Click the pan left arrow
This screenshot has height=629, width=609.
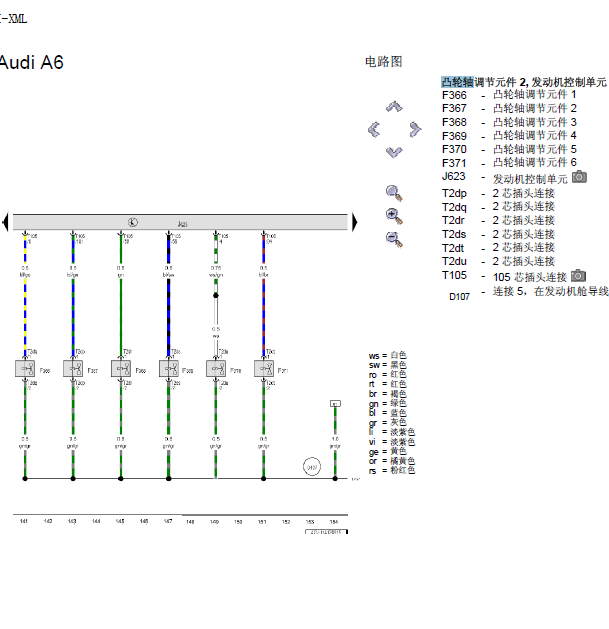coord(374,130)
